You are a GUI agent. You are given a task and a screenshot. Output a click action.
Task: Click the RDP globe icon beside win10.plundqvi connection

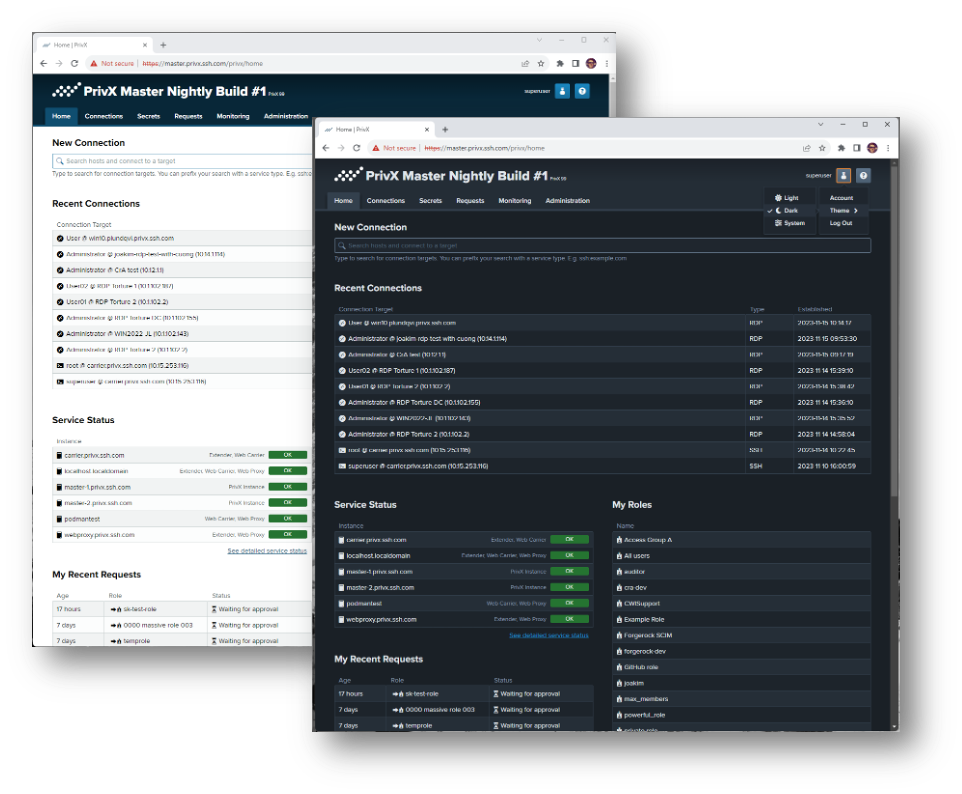[x=344, y=323]
